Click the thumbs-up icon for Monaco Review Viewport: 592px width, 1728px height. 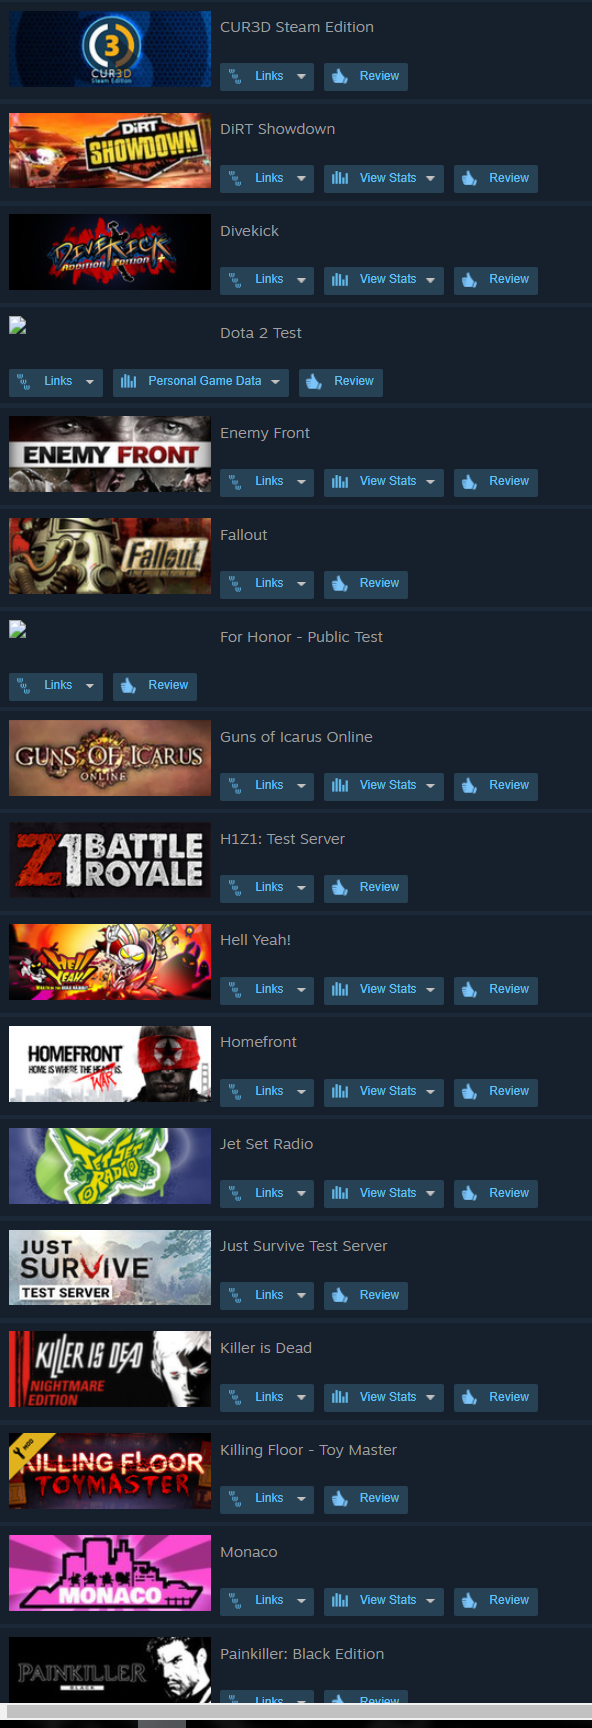tap(469, 1601)
